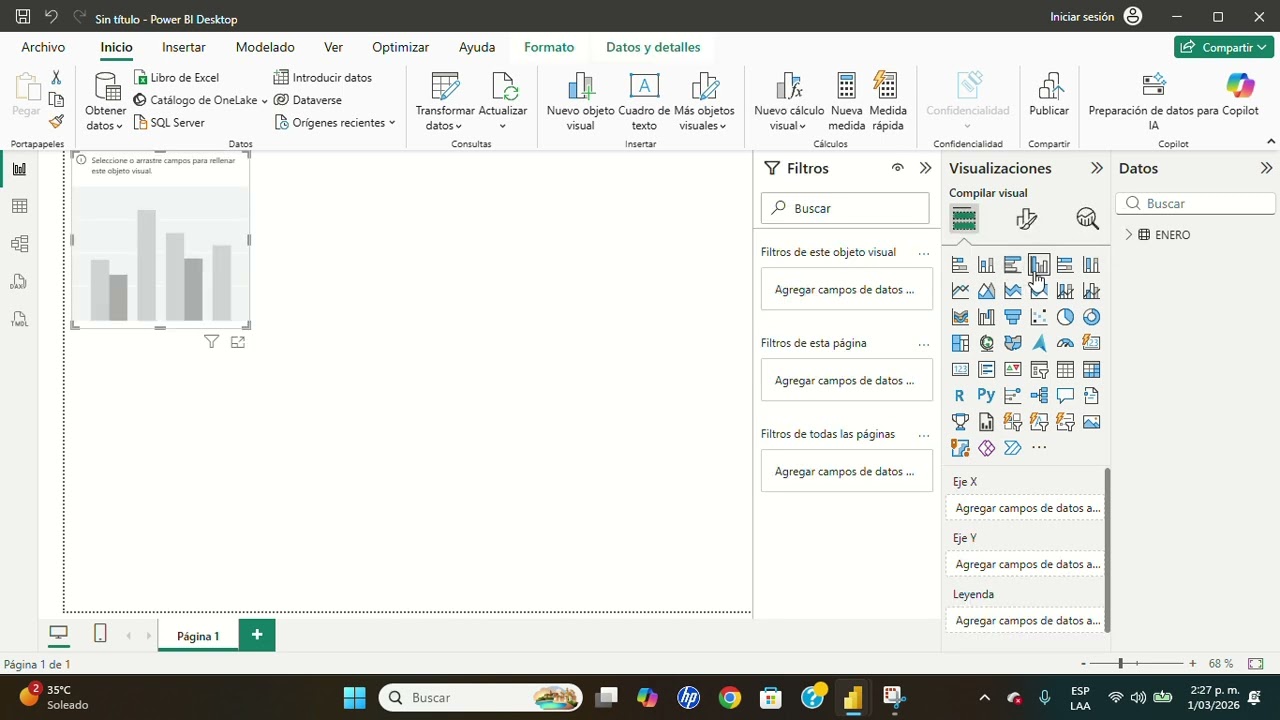Select the KPI visual
Image resolution: width=1280 pixels, height=720 pixels.
(1013, 369)
